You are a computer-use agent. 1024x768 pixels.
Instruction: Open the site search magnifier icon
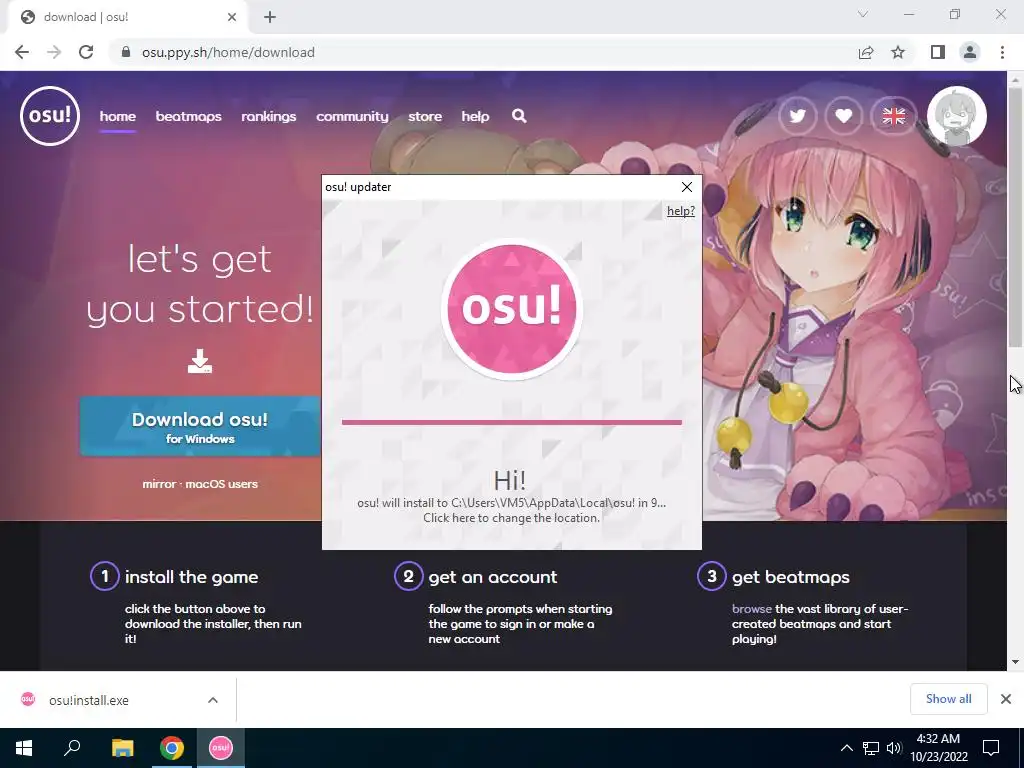[519, 116]
